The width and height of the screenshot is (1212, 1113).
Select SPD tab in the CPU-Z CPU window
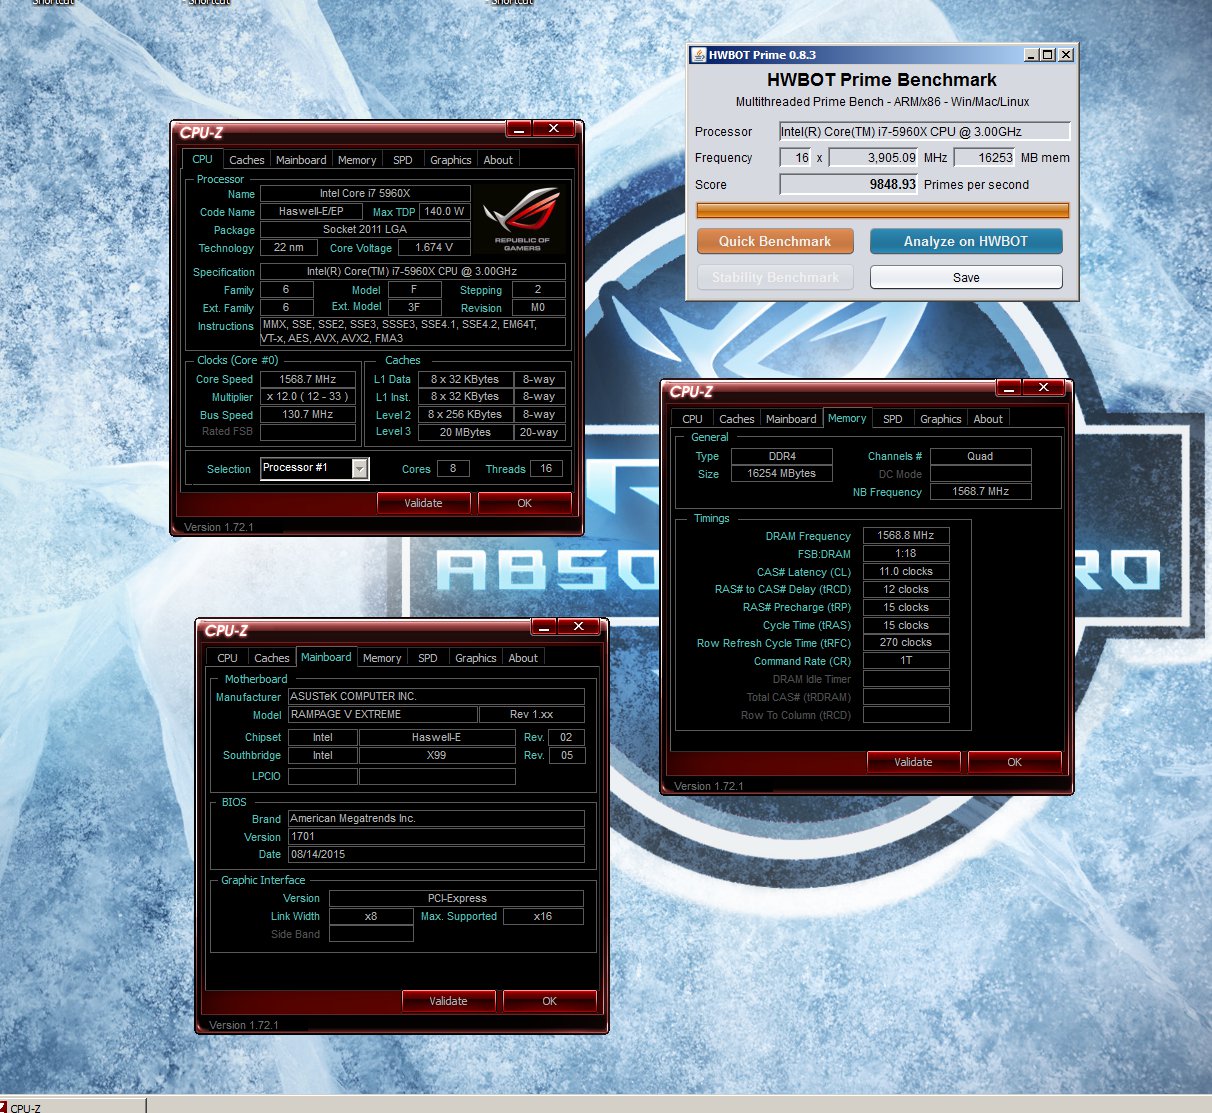pos(403,160)
